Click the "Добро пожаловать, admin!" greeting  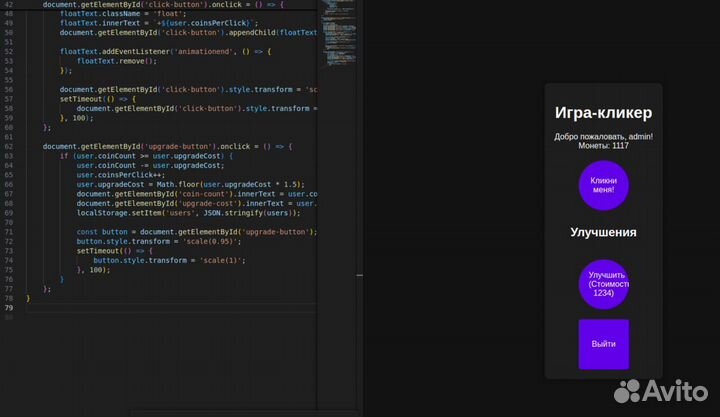pos(603,136)
